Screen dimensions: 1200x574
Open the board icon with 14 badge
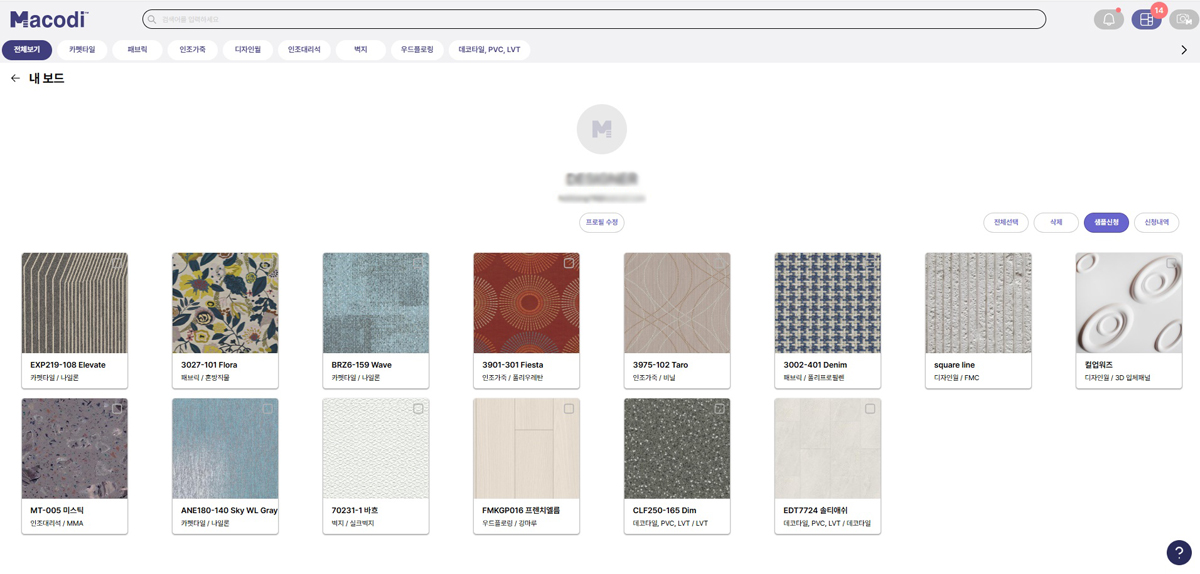coord(1146,19)
